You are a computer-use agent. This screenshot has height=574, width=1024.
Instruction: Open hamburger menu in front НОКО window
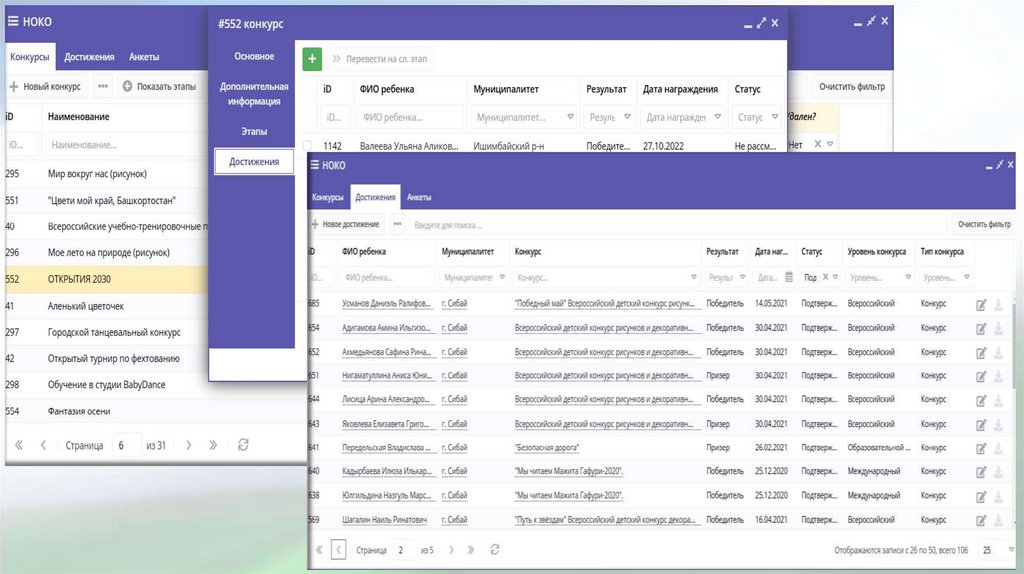pyautogui.click(x=315, y=165)
